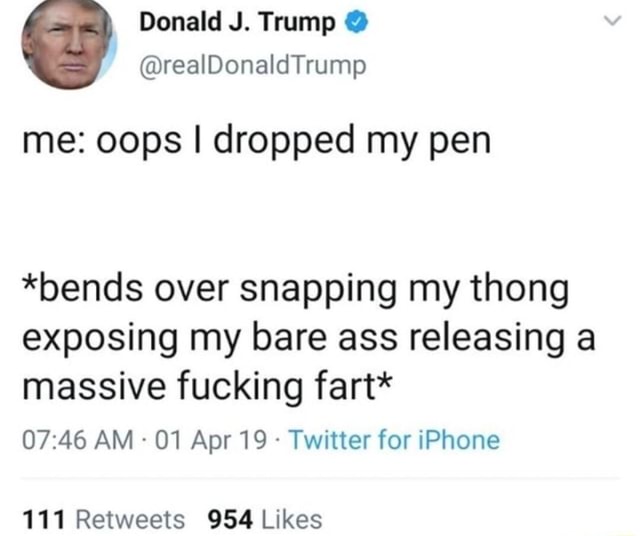This screenshot has height=536, width=640.
Task: Select the 'oops I dropped my pen' line
Action: click(x=256, y=141)
